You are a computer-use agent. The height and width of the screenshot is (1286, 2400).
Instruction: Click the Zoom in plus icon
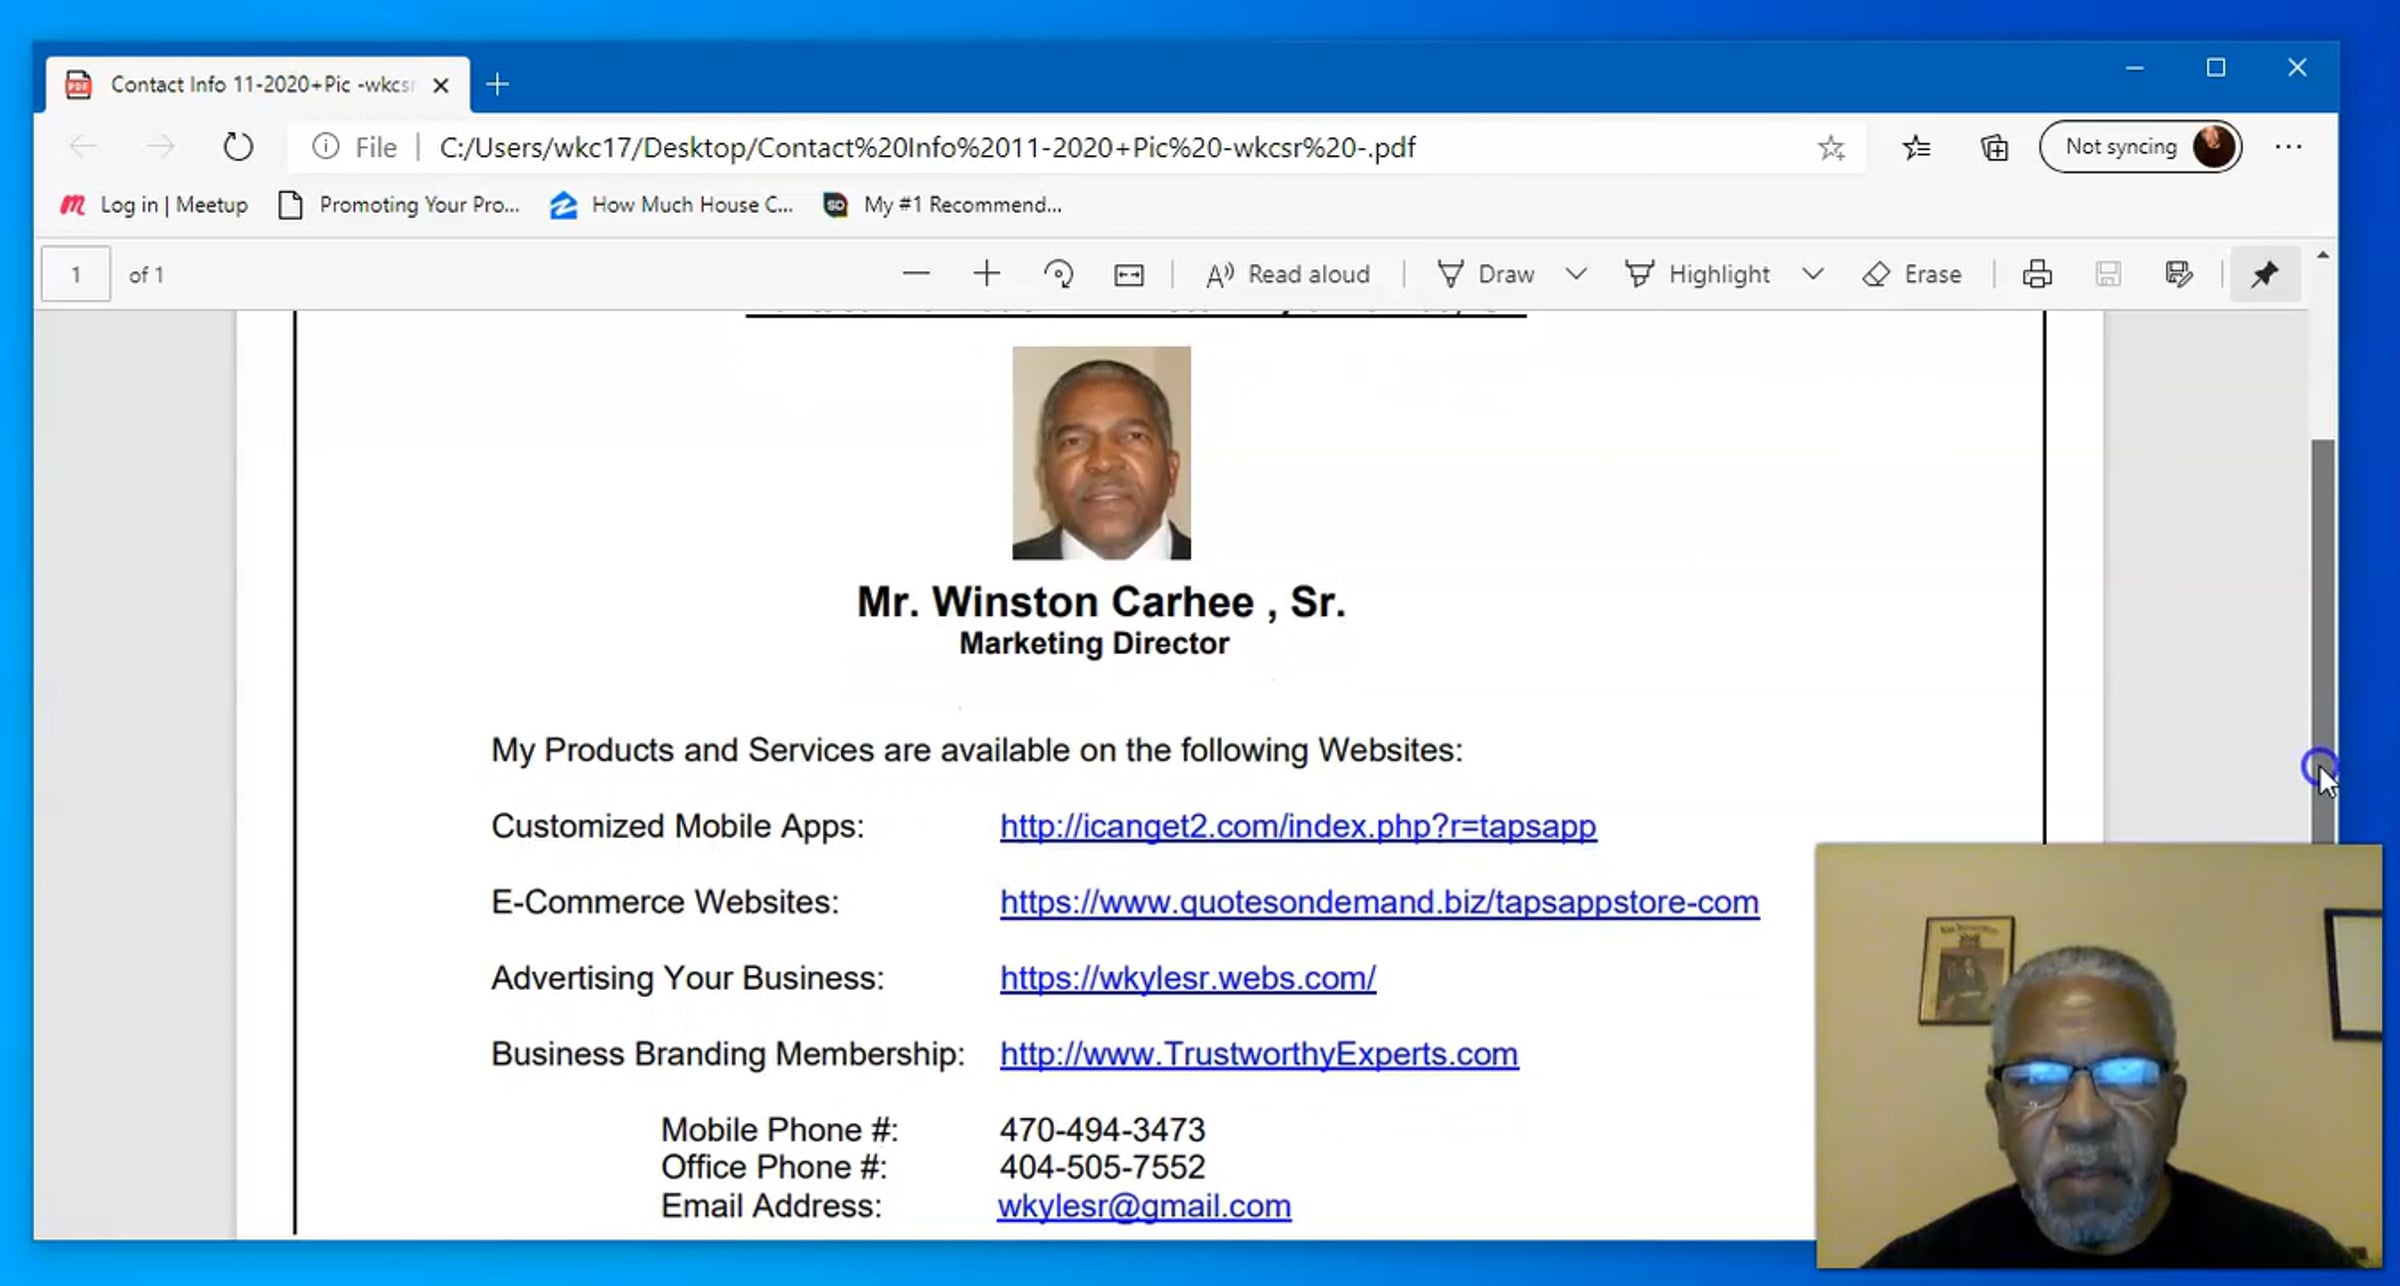point(986,274)
